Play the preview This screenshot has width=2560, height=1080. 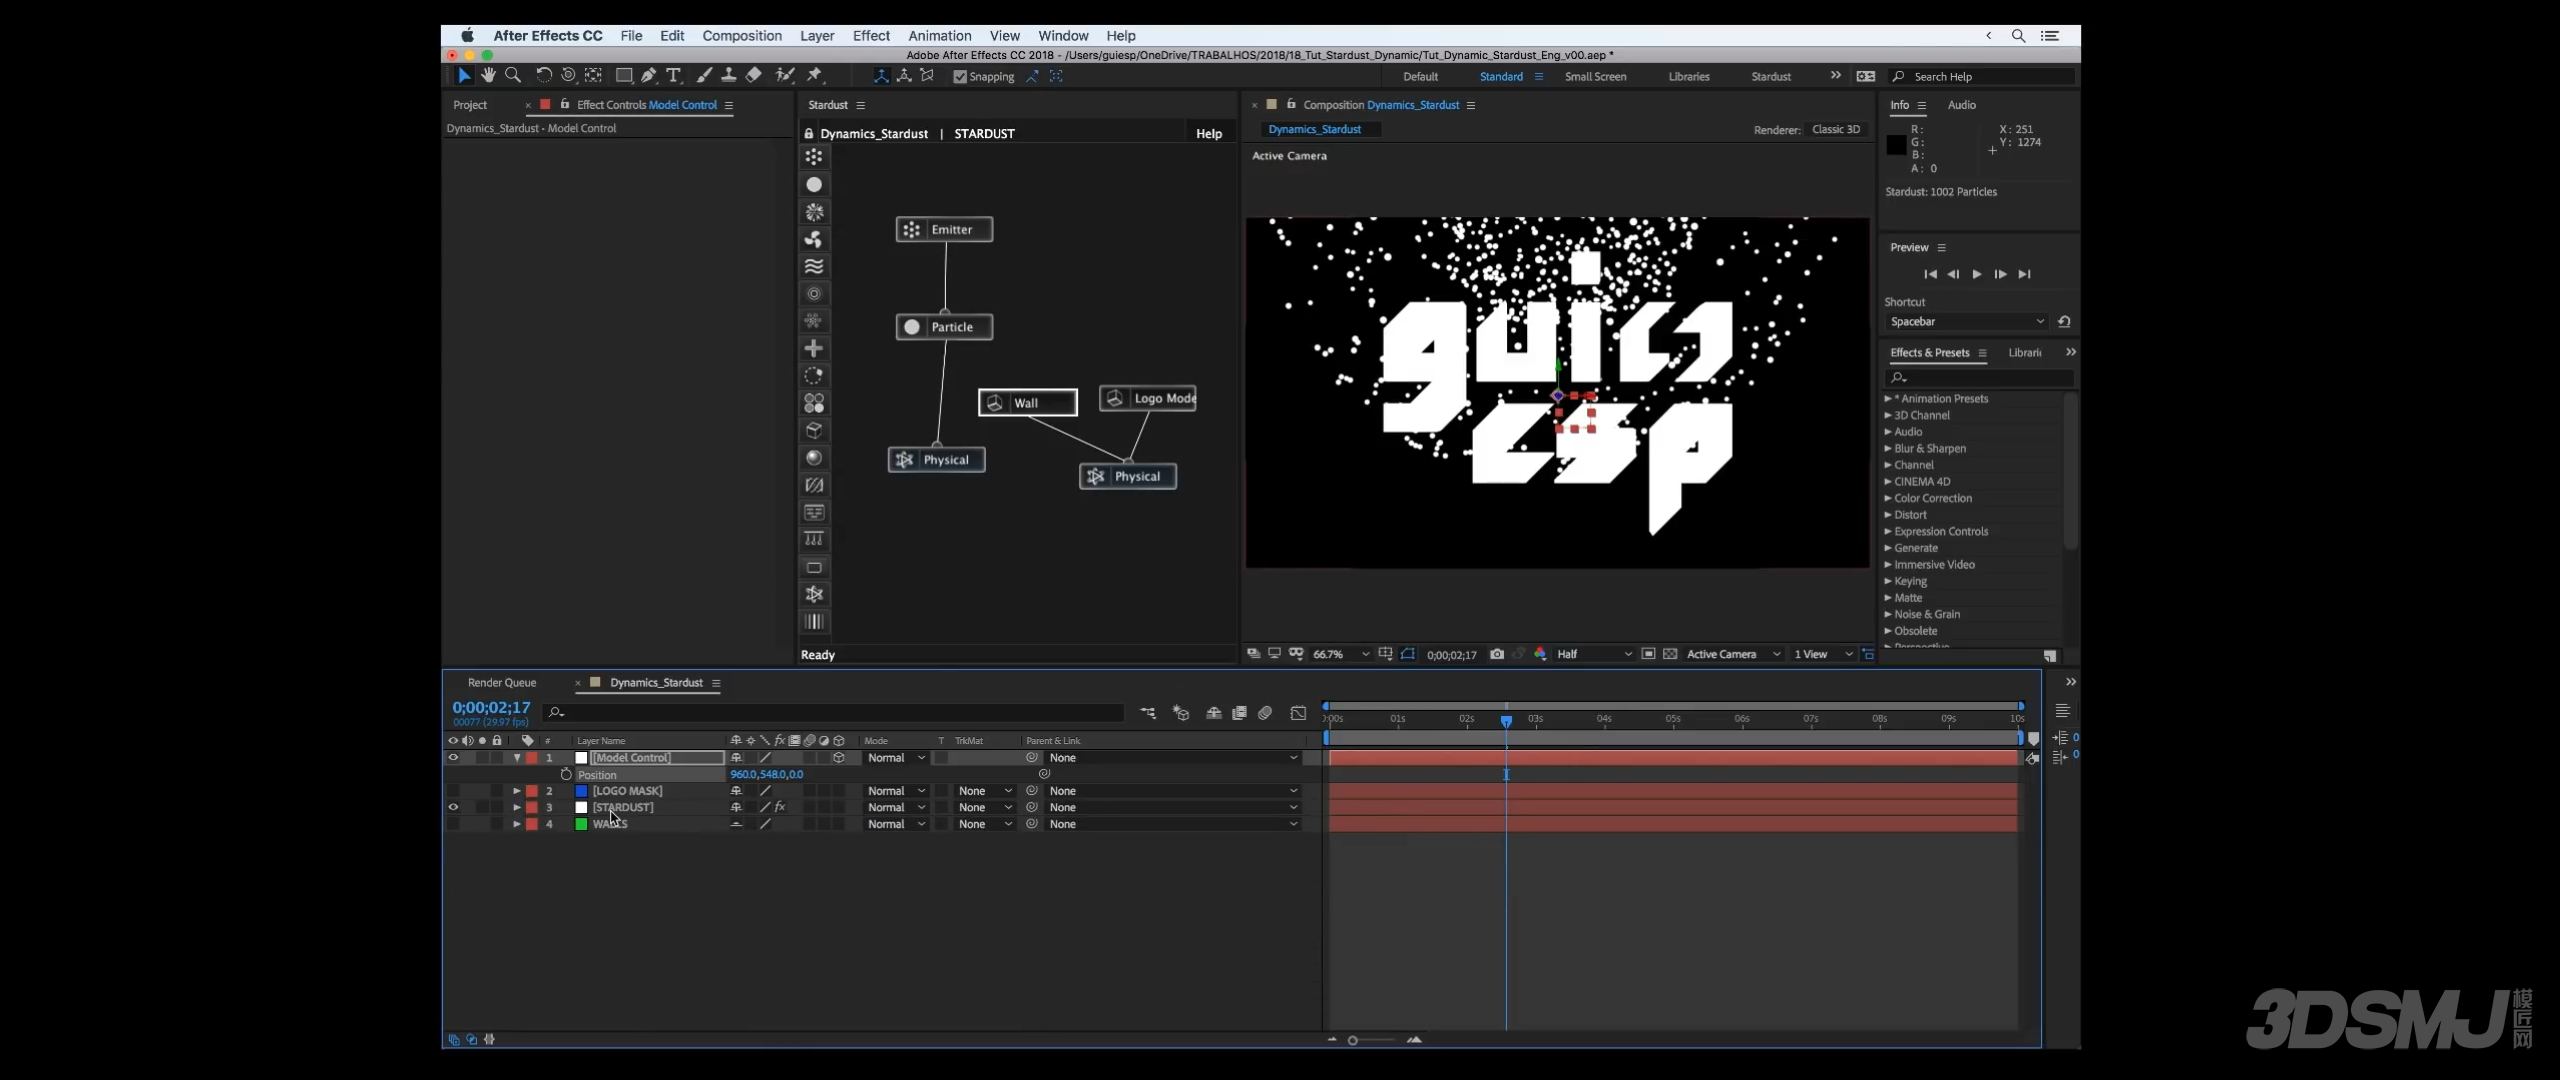point(1977,274)
